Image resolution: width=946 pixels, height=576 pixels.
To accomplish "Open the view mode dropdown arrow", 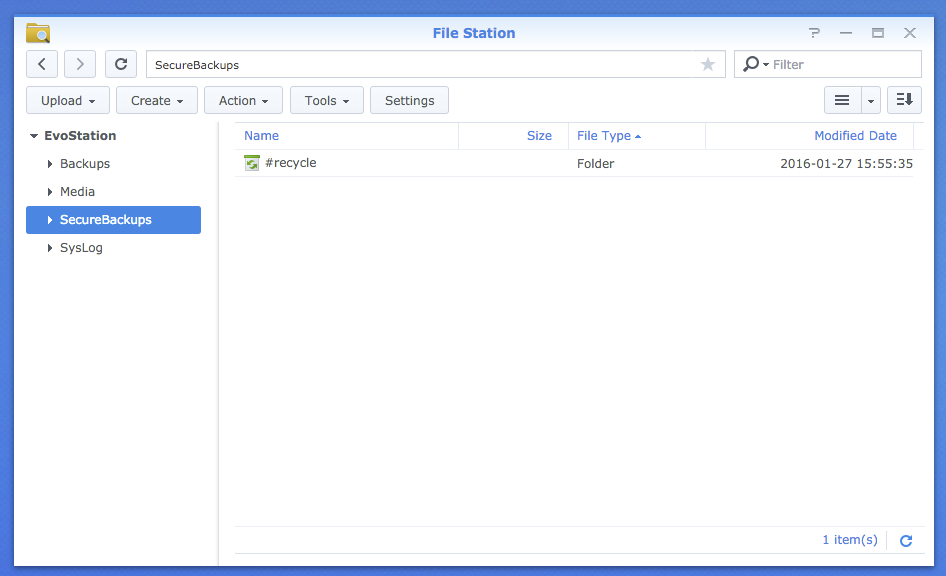I will coord(871,100).
